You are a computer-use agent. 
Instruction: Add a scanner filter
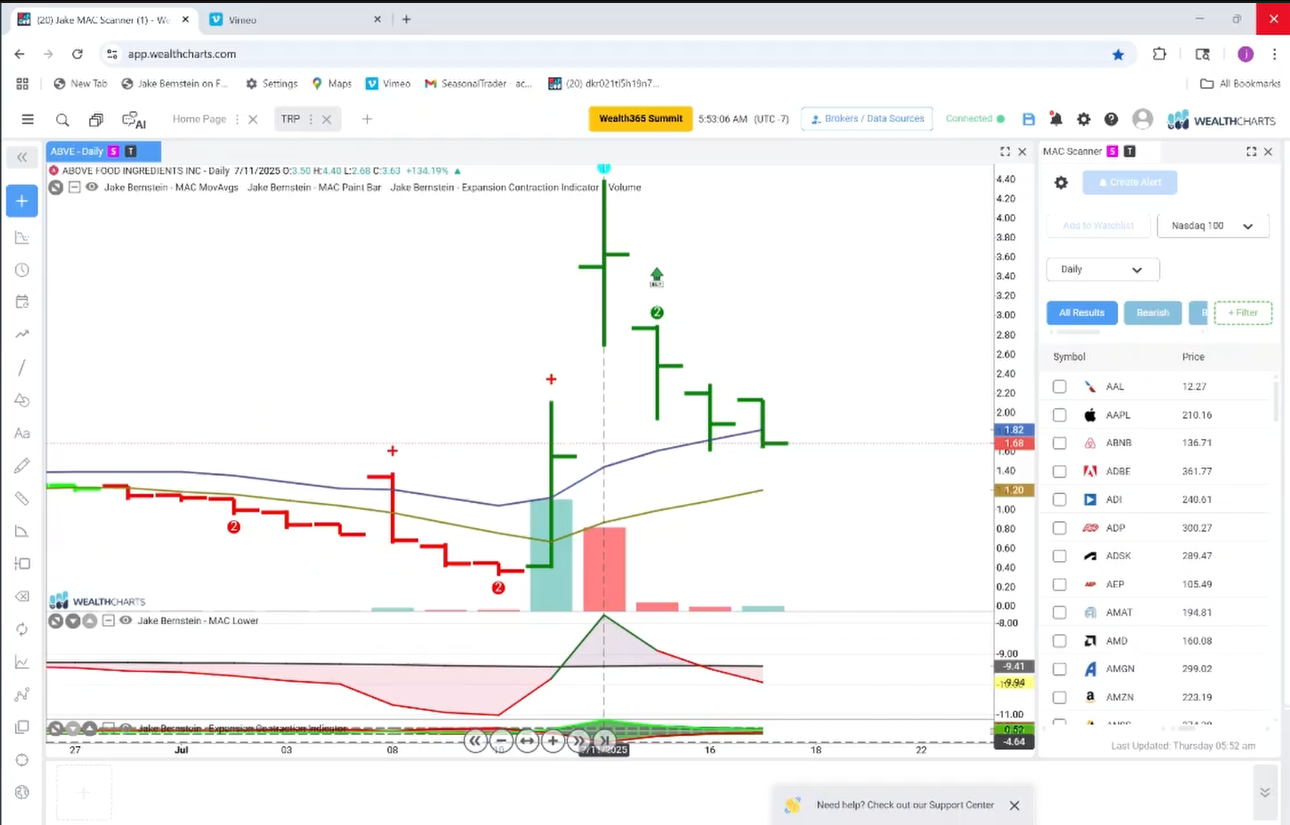(1243, 313)
